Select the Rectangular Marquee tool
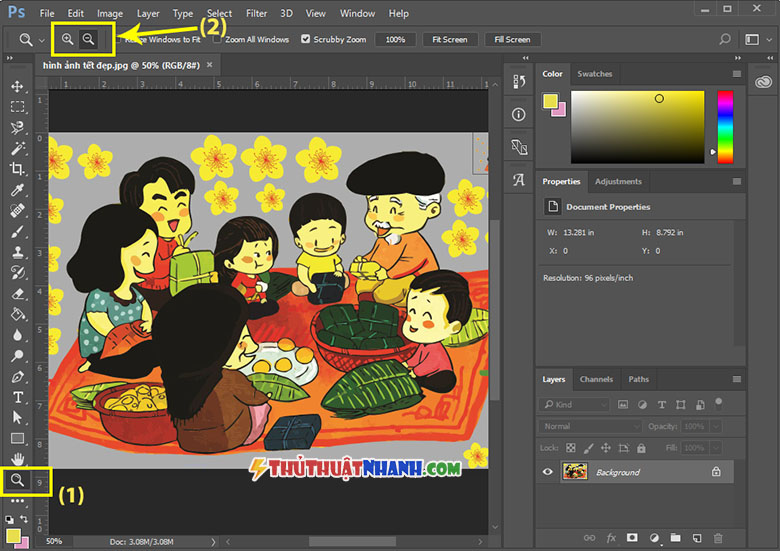 pyautogui.click(x=17, y=107)
